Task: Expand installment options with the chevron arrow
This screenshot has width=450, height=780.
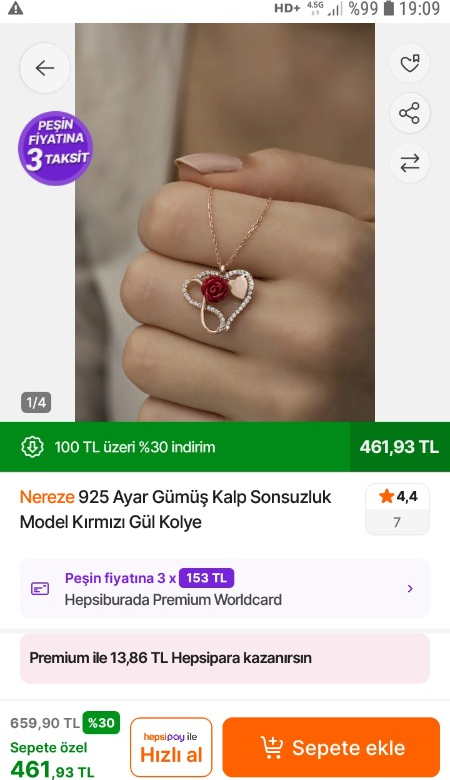Action: click(x=410, y=588)
